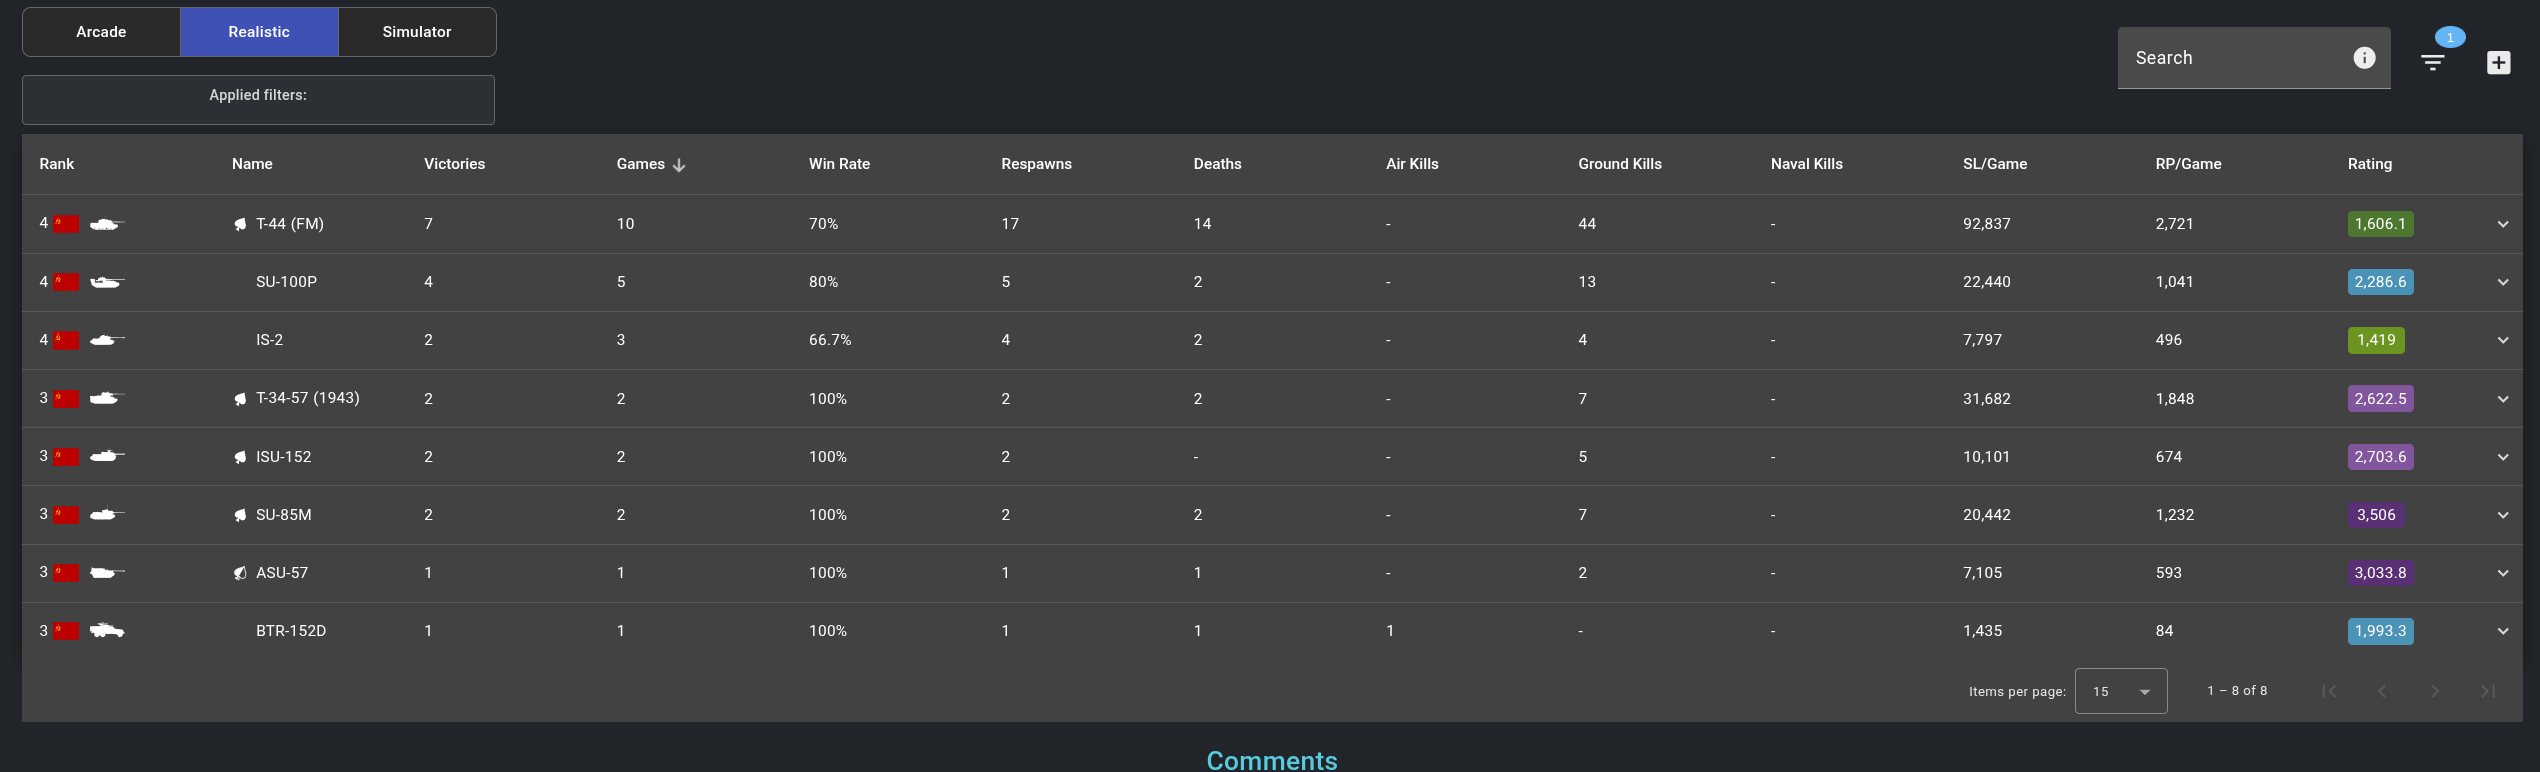This screenshot has width=2540, height=772.
Task: Click the China flag in ISU-152 row
Action: click(67, 457)
